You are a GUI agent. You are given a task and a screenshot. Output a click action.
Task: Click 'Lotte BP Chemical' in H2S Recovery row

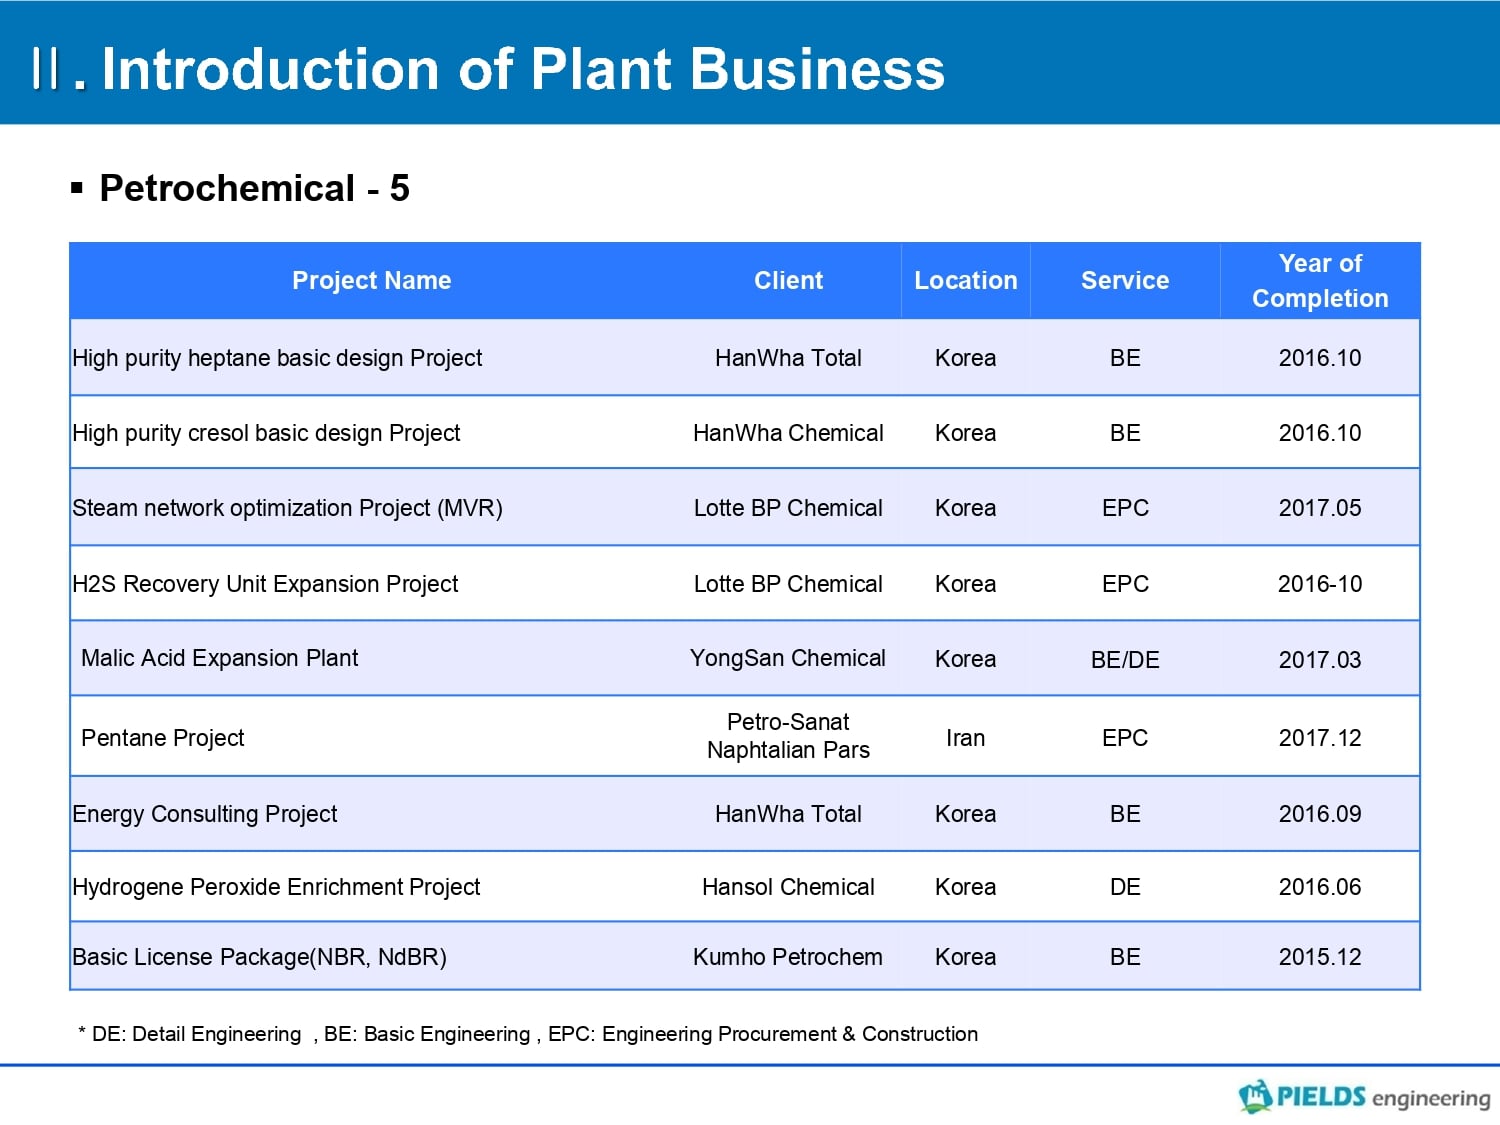pos(788,584)
